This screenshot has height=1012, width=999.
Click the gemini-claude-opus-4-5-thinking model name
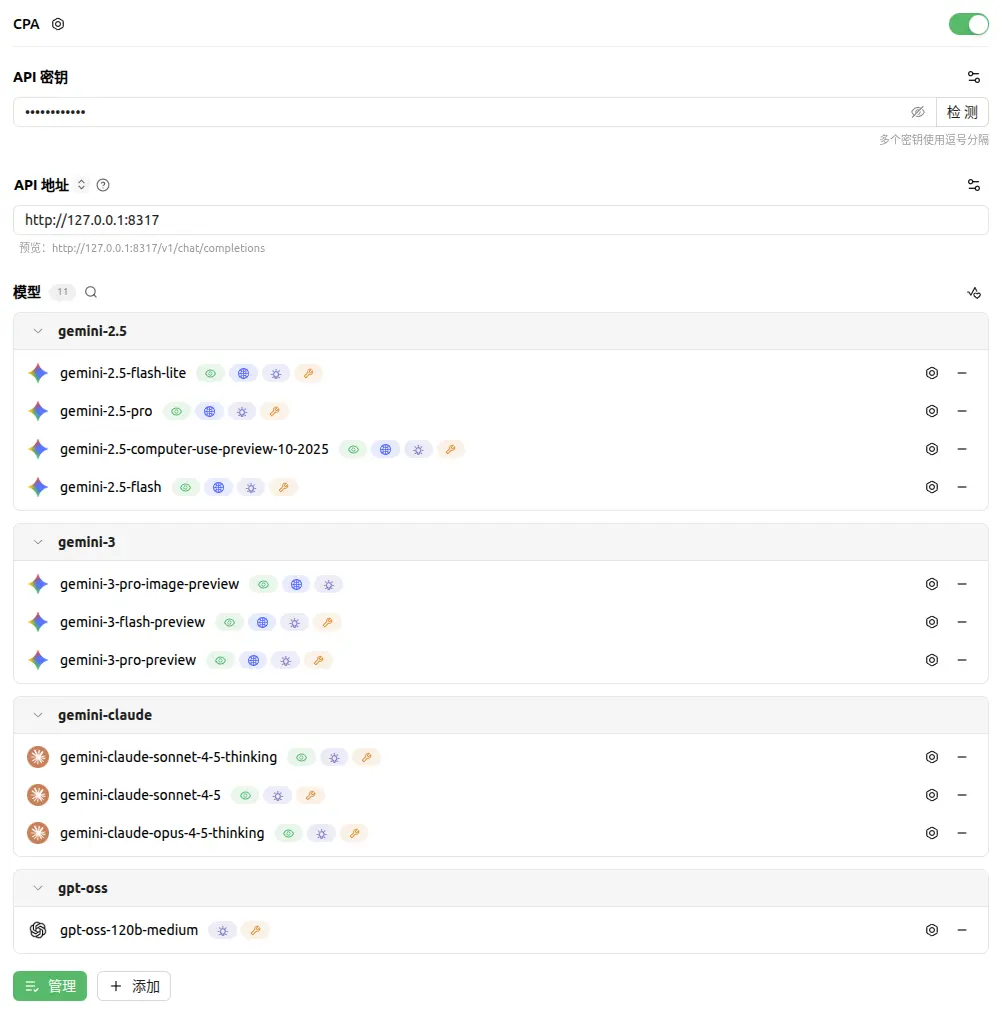coord(162,833)
